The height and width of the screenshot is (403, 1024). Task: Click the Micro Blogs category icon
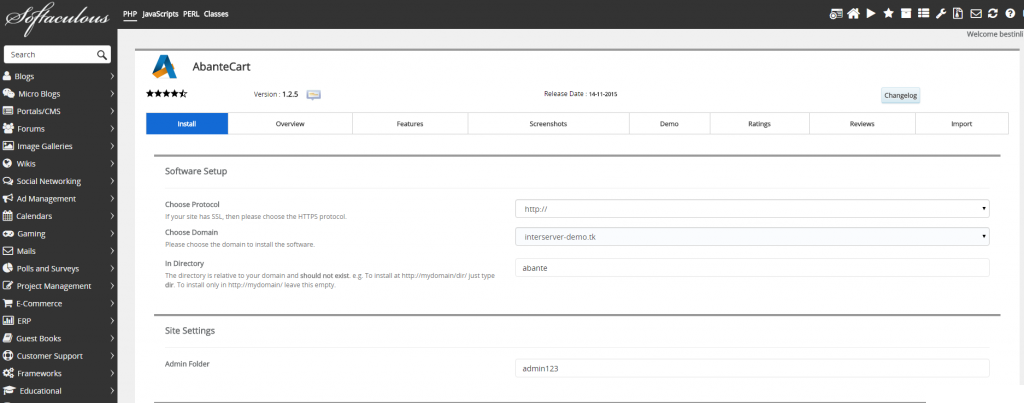tap(8, 93)
